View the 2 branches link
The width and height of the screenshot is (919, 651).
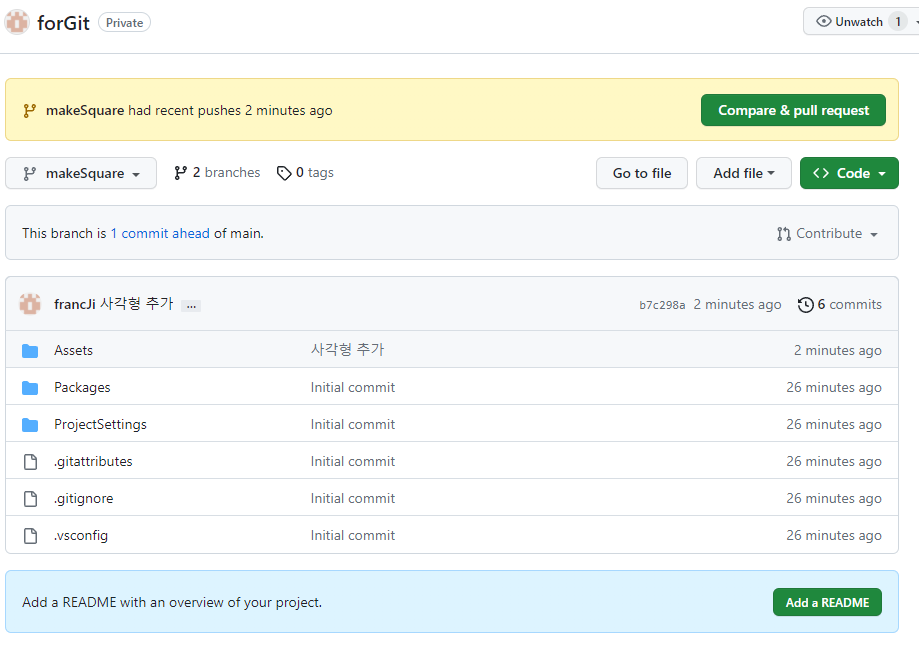(x=217, y=172)
